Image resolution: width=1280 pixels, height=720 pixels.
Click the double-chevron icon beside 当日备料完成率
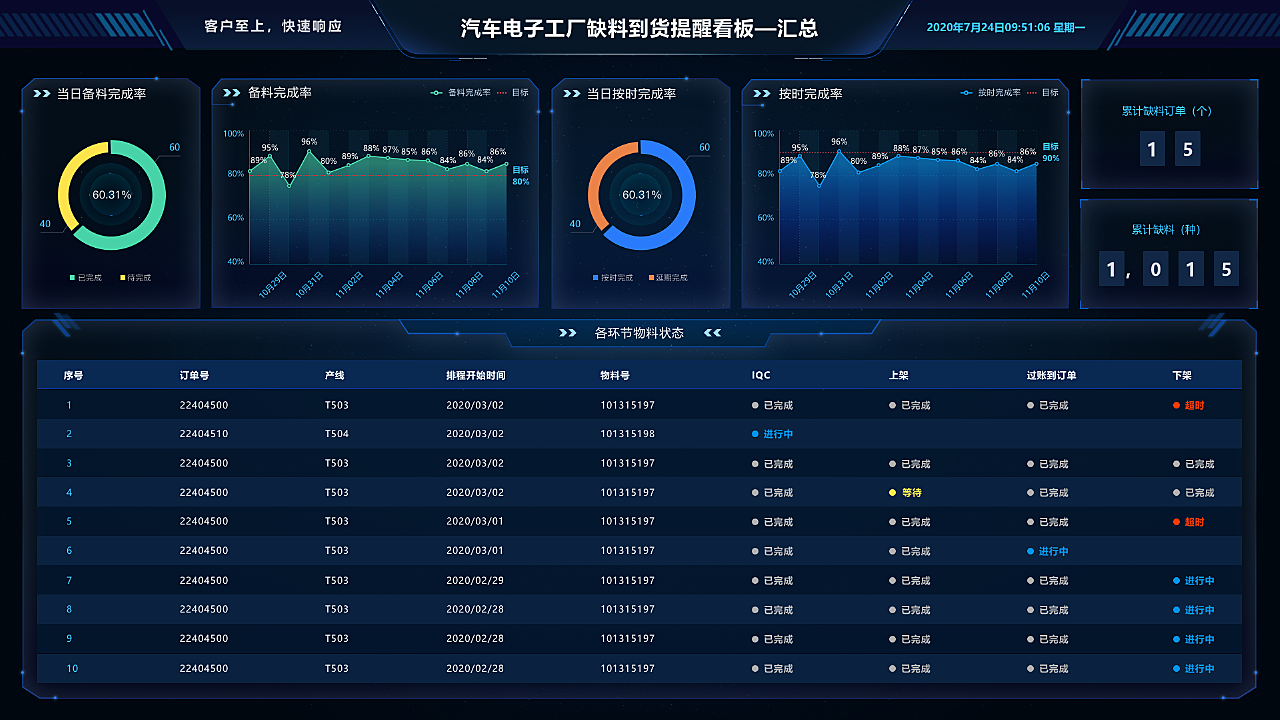(x=41, y=93)
